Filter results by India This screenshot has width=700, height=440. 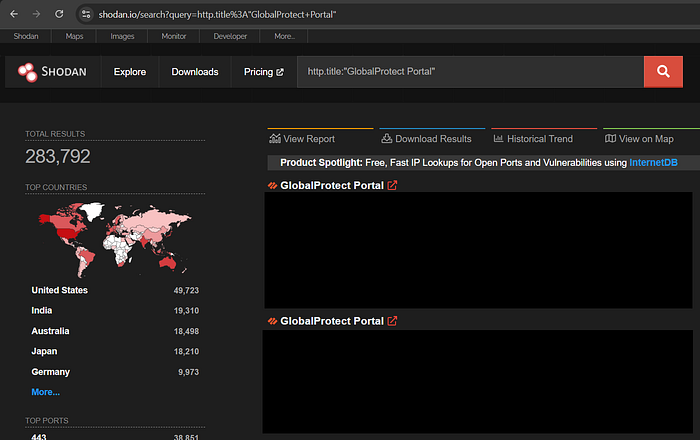pos(42,310)
